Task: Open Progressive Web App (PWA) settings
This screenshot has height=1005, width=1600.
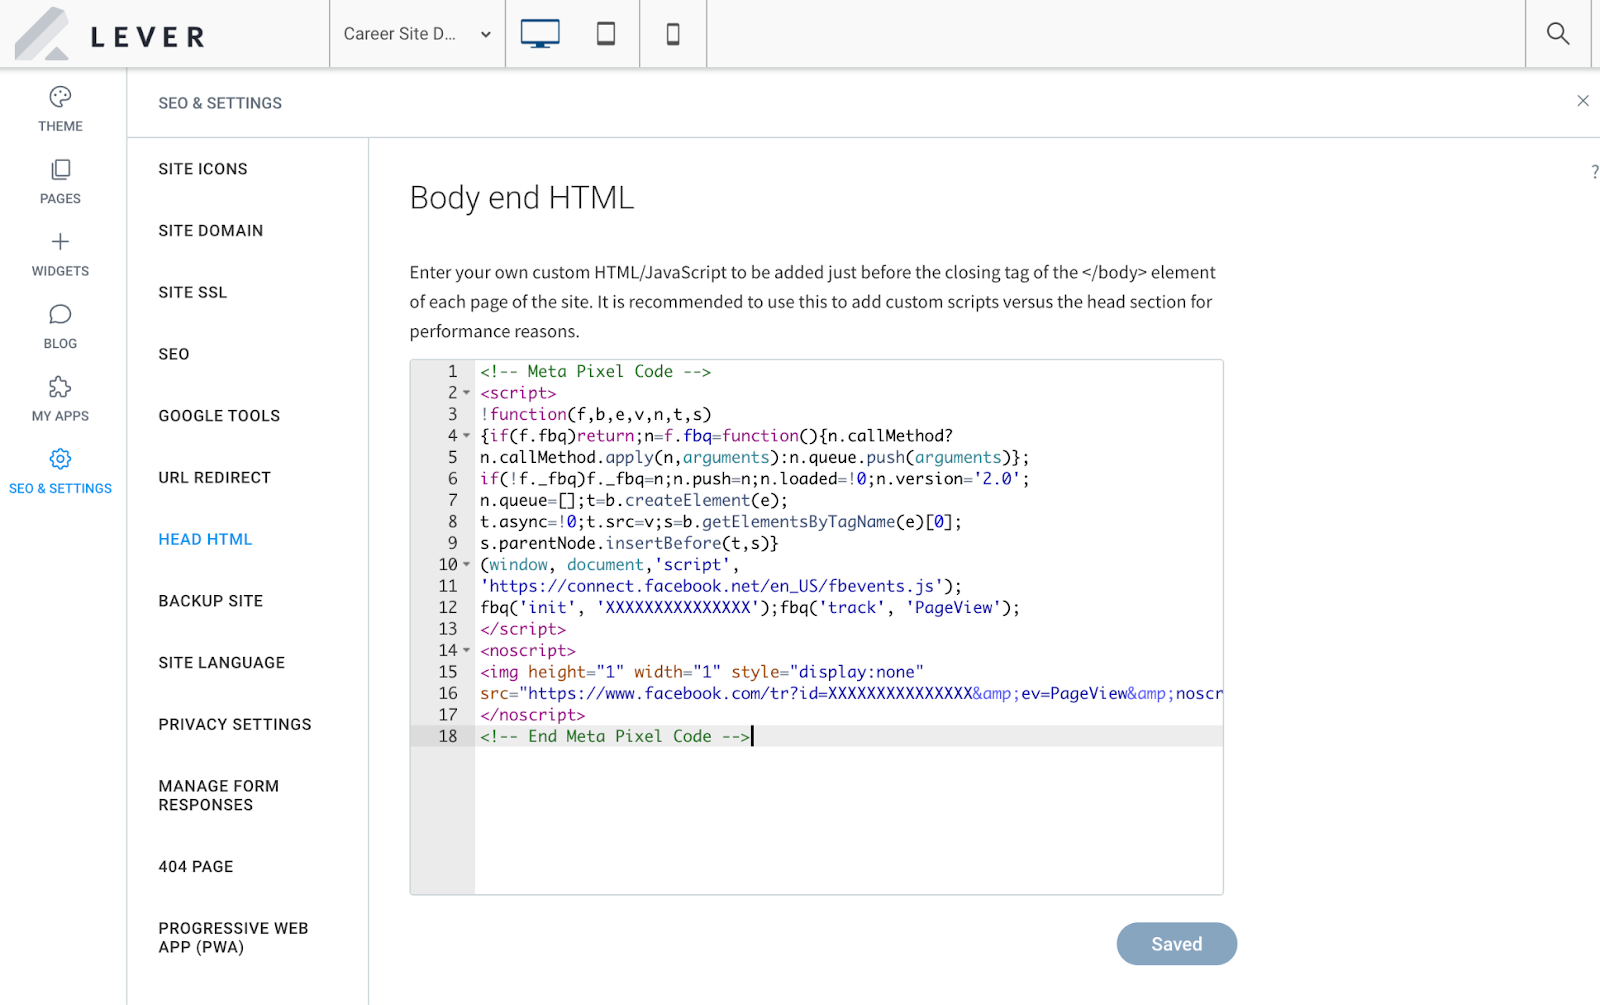Action: (x=233, y=938)
